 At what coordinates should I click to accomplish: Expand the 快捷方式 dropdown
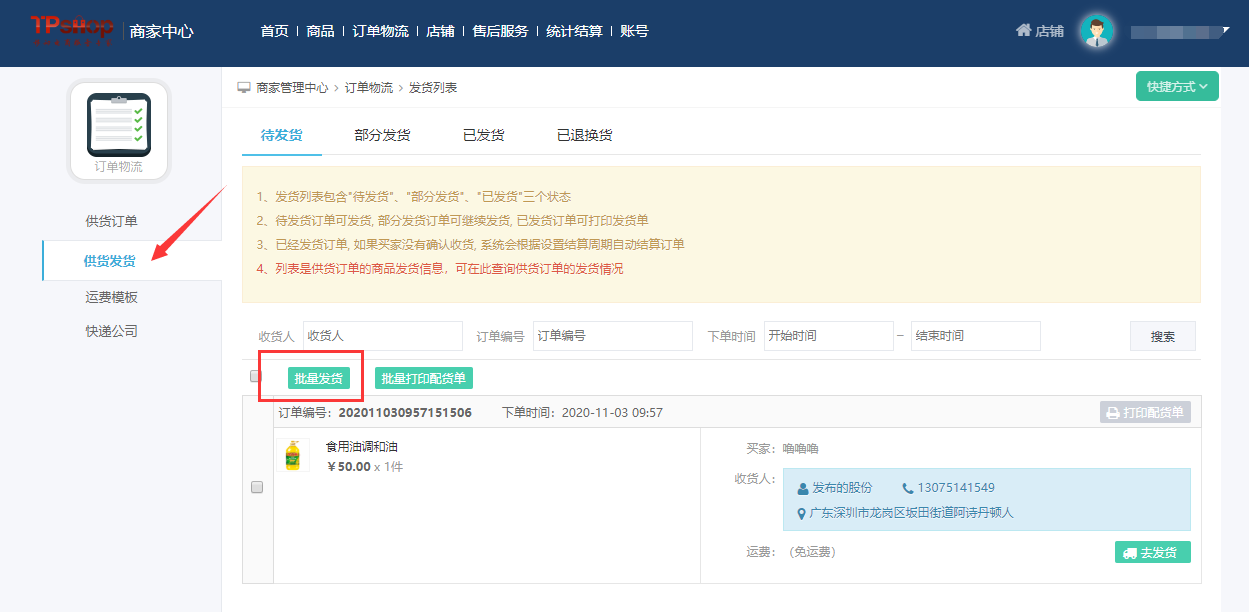1177,87
